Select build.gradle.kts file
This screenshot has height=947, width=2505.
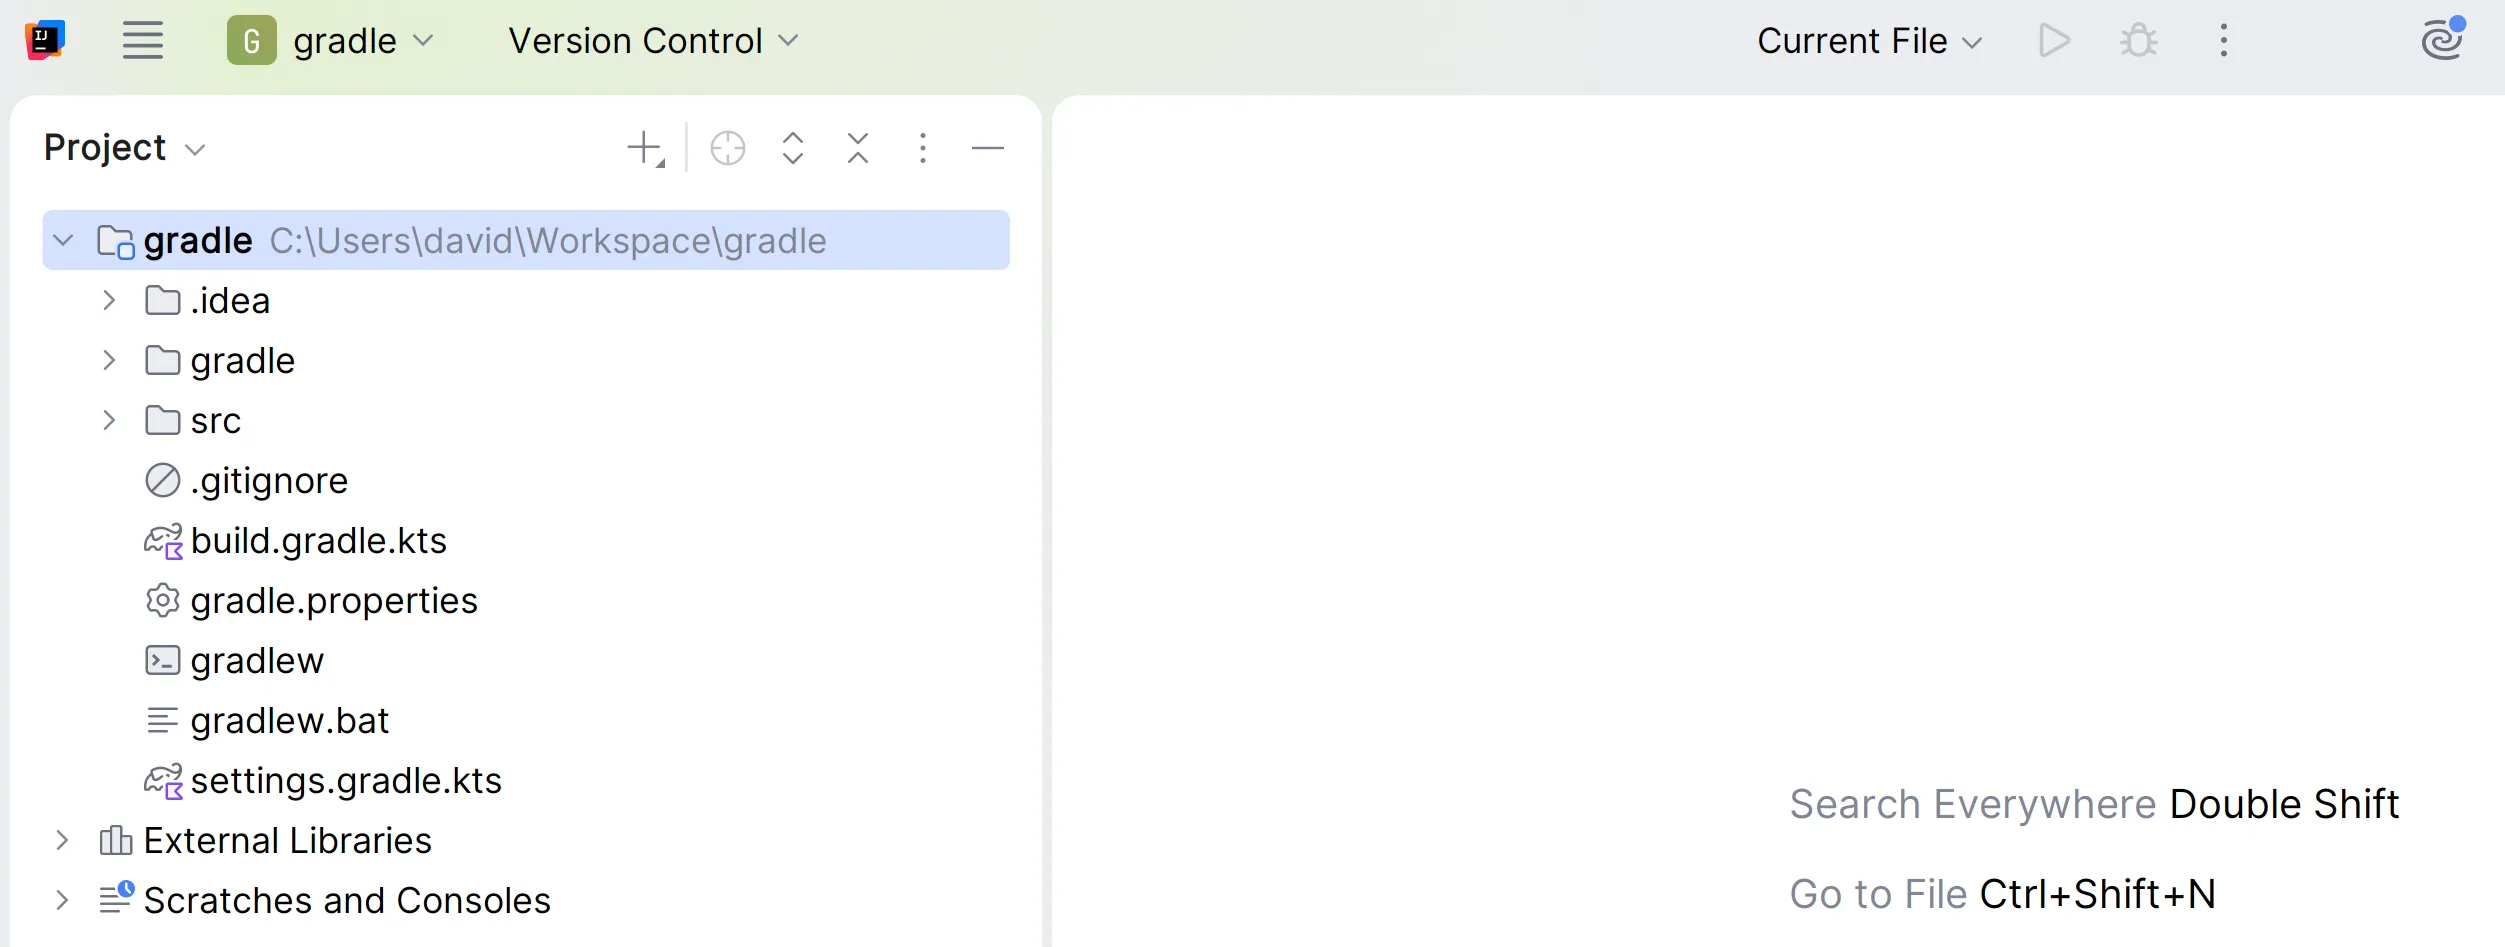coord(318,541)
